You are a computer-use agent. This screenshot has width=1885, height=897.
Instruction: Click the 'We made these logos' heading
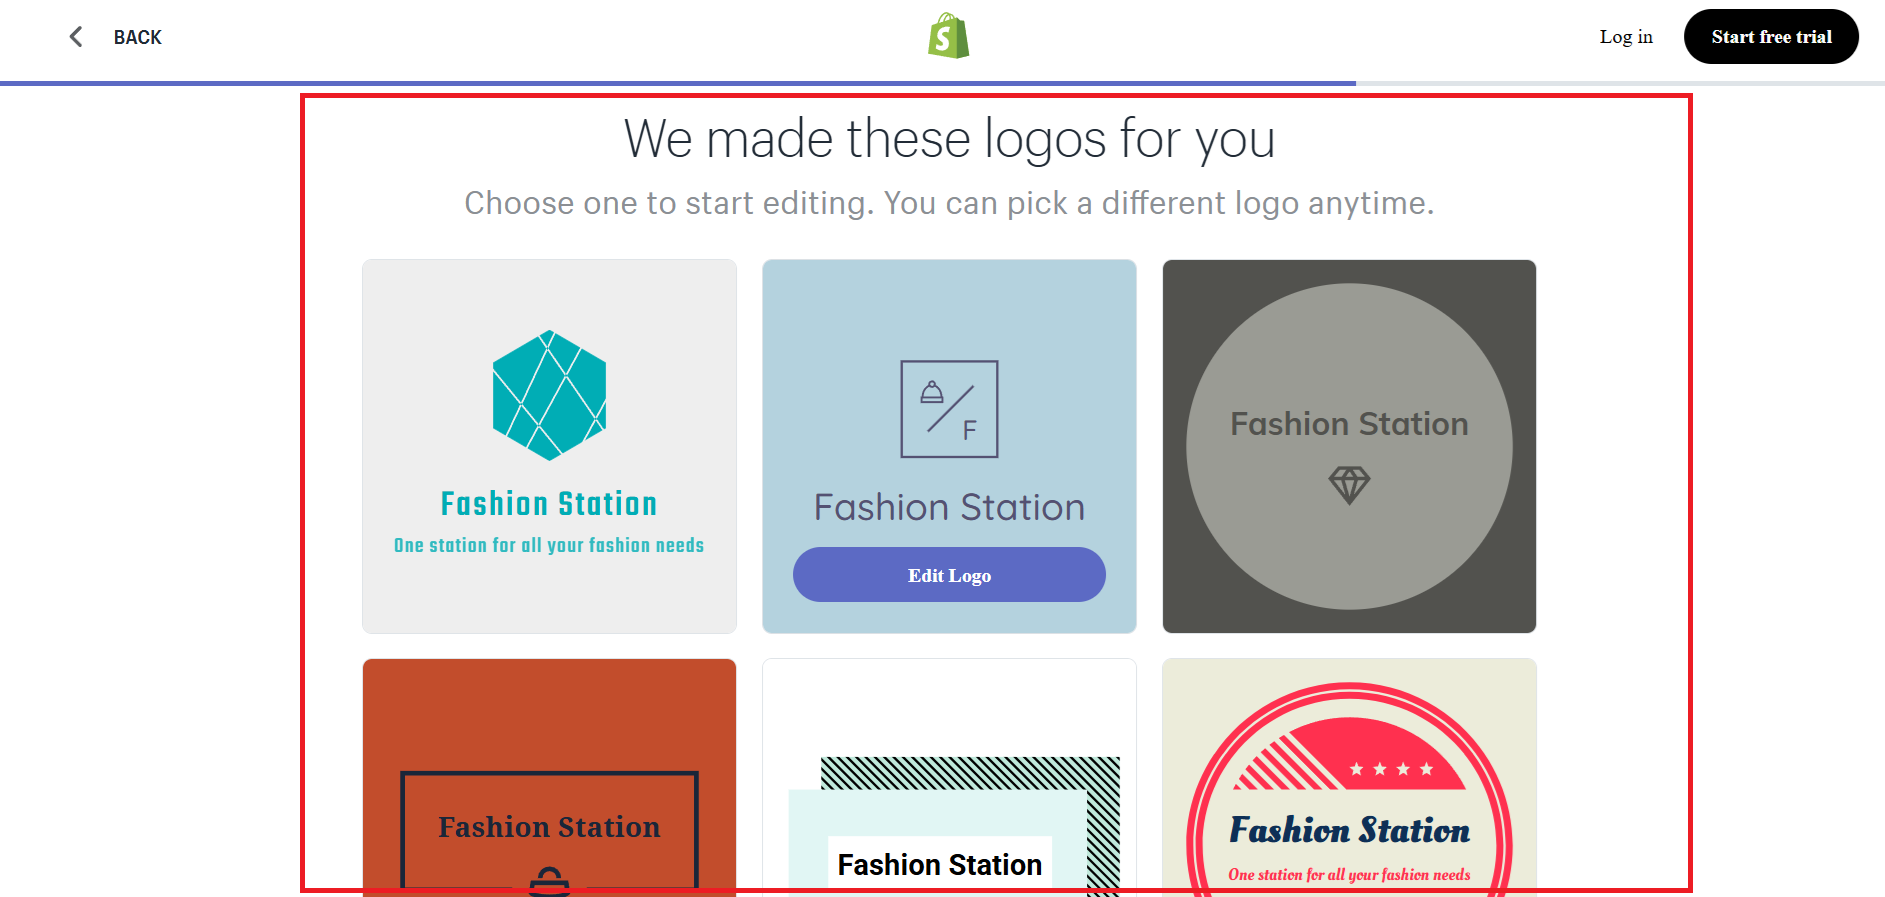point(949,139)
